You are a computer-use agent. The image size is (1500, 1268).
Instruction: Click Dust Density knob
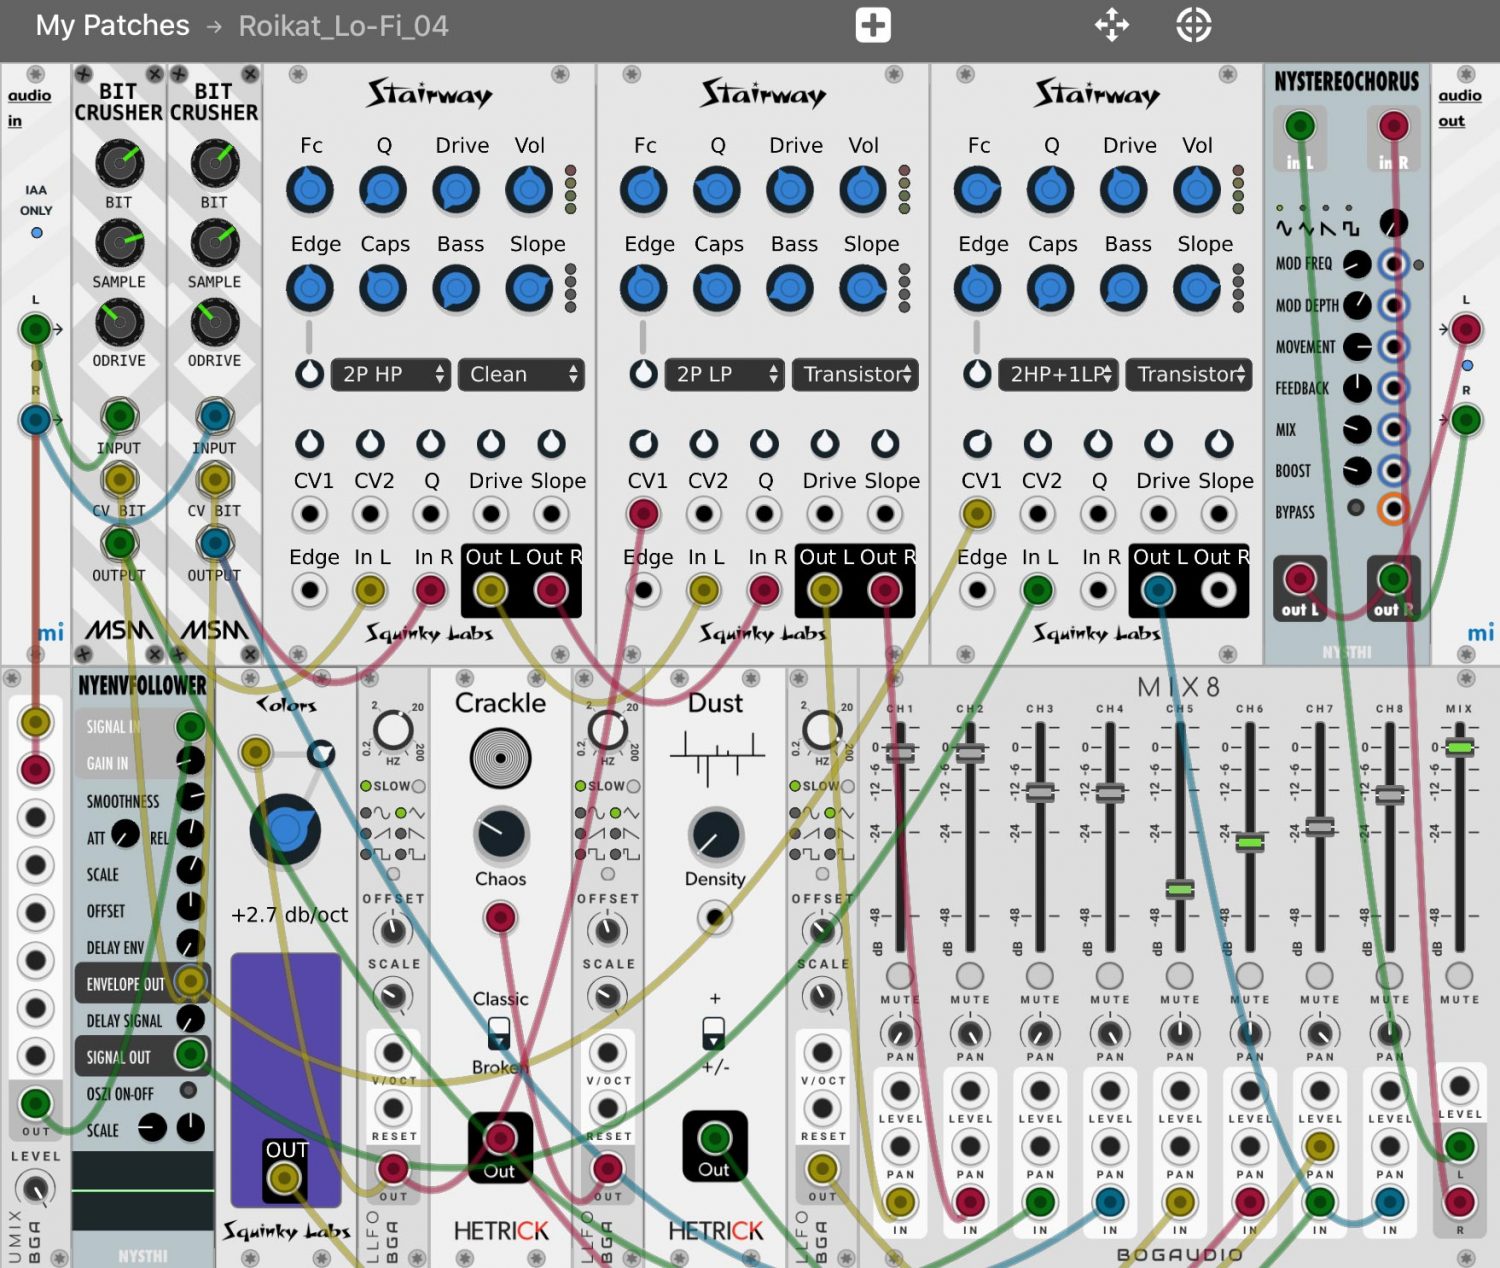click(x=715, y=835)
